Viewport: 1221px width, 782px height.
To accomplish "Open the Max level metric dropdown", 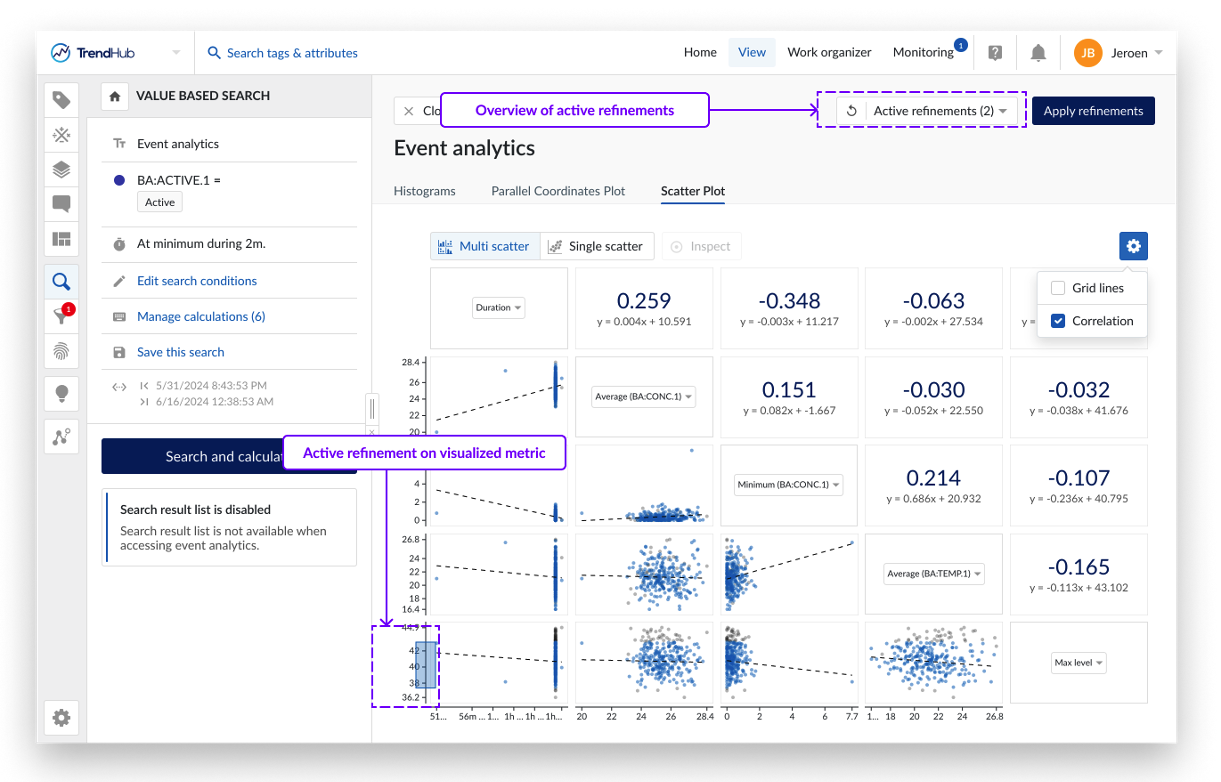I will [x=1078, y=663].
